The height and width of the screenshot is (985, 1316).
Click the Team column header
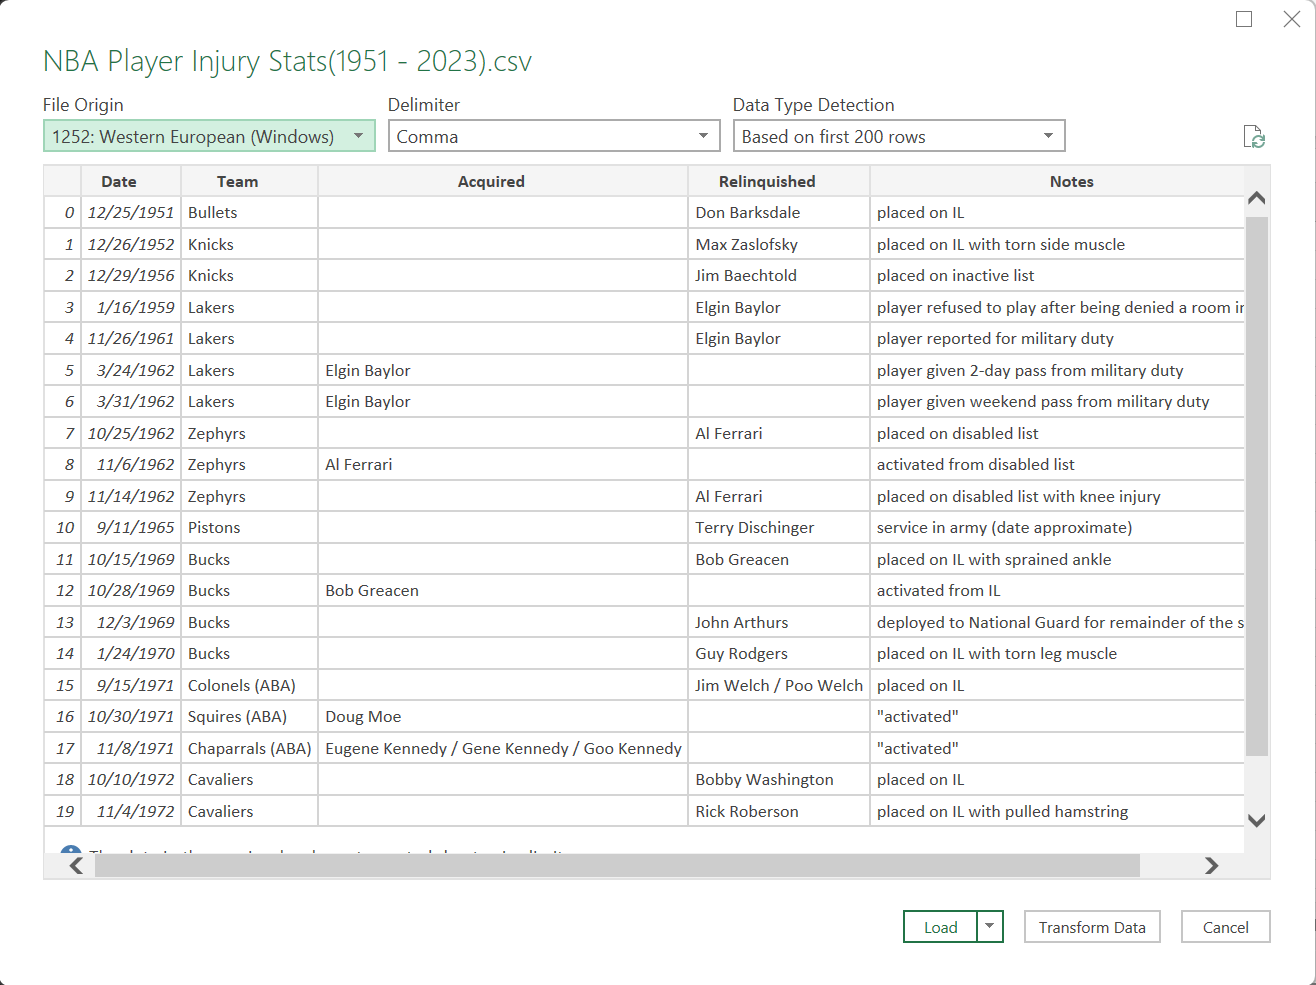pos(237,181)
